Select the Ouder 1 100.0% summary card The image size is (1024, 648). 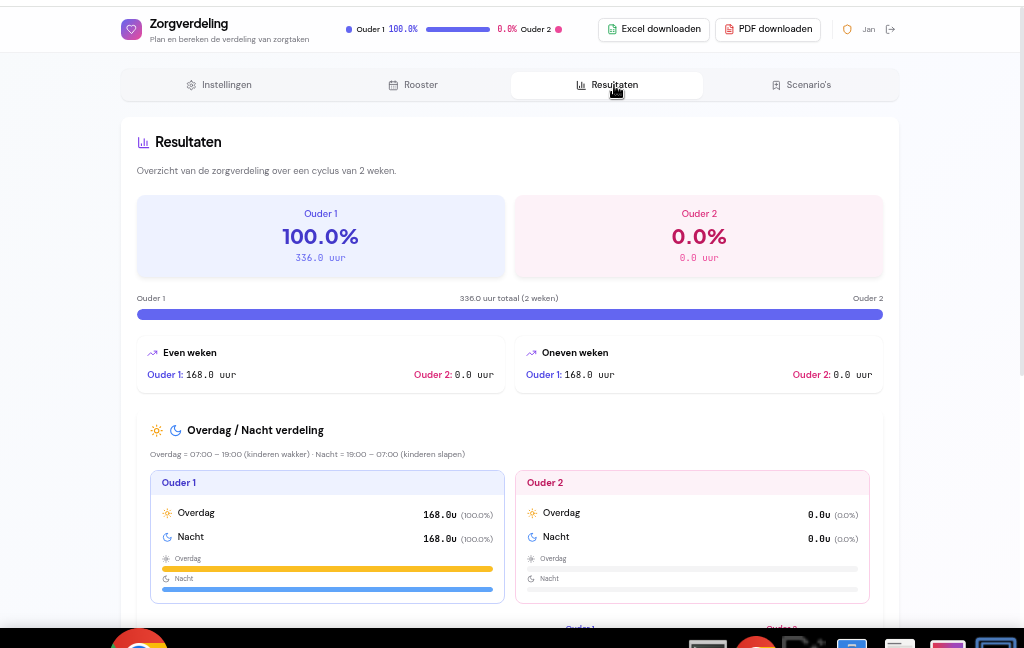tap(320, 237)
